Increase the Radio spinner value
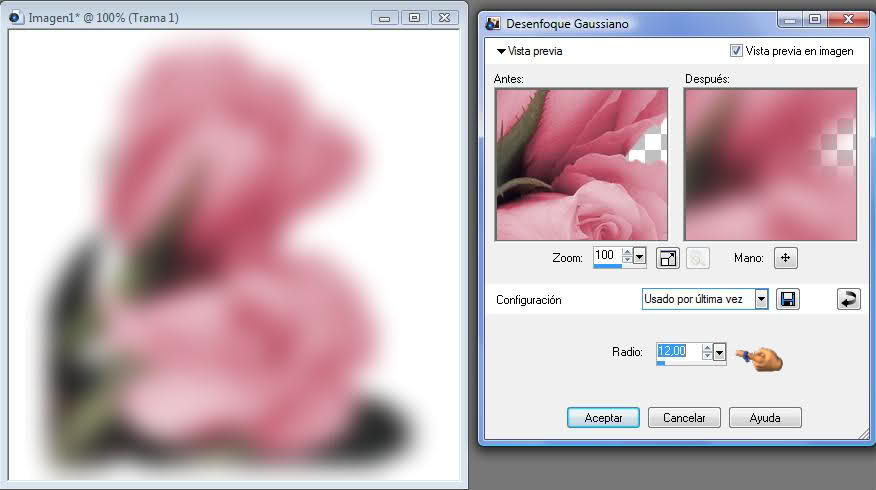 pos(707,348)
